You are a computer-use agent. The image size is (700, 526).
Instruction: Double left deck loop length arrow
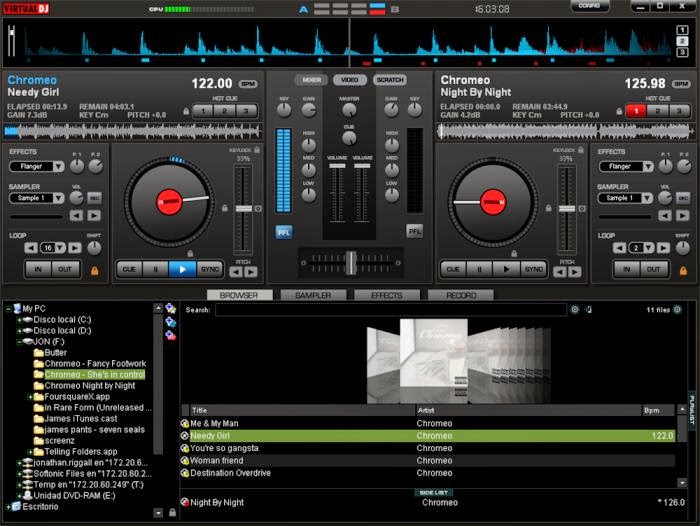(75, 247)
